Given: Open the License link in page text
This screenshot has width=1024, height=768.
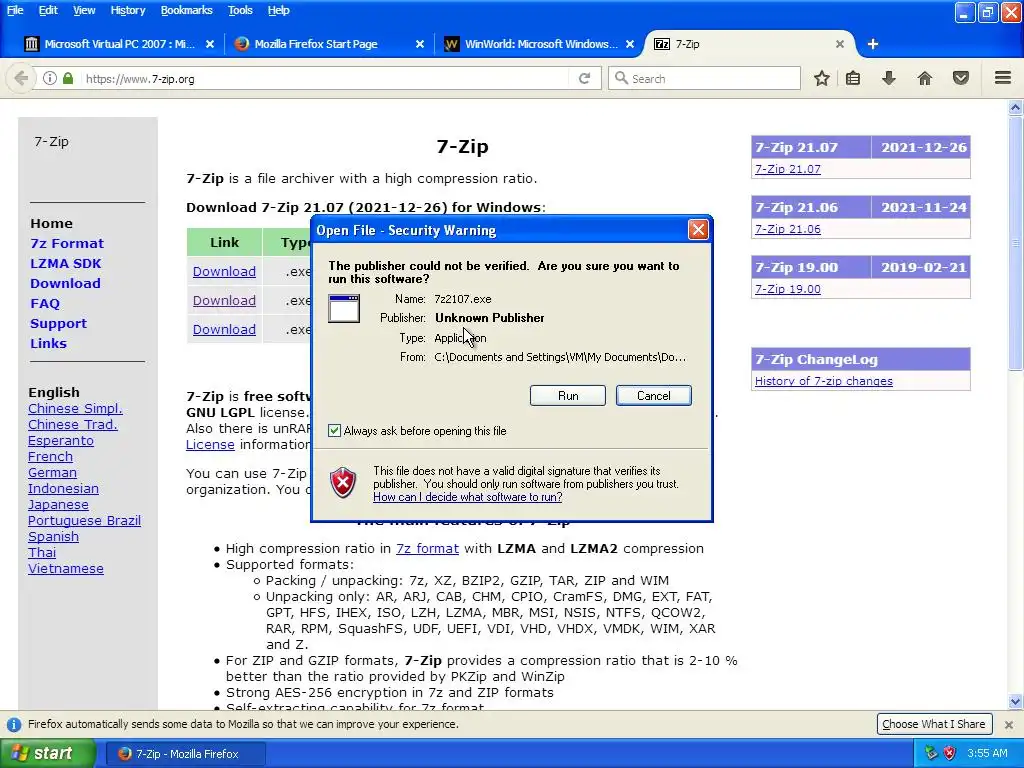Looking at the screenshot, I should 210,445.
